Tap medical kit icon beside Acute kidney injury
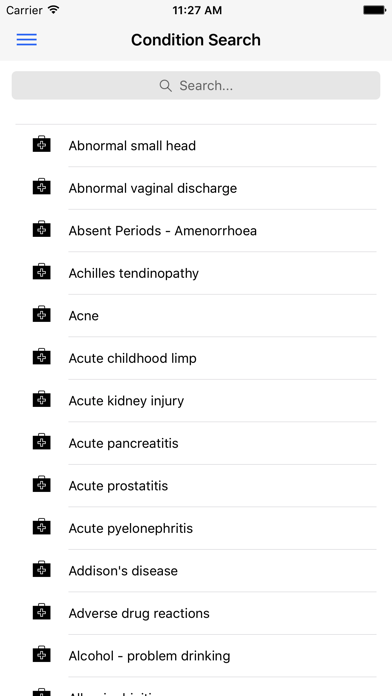 42,399
